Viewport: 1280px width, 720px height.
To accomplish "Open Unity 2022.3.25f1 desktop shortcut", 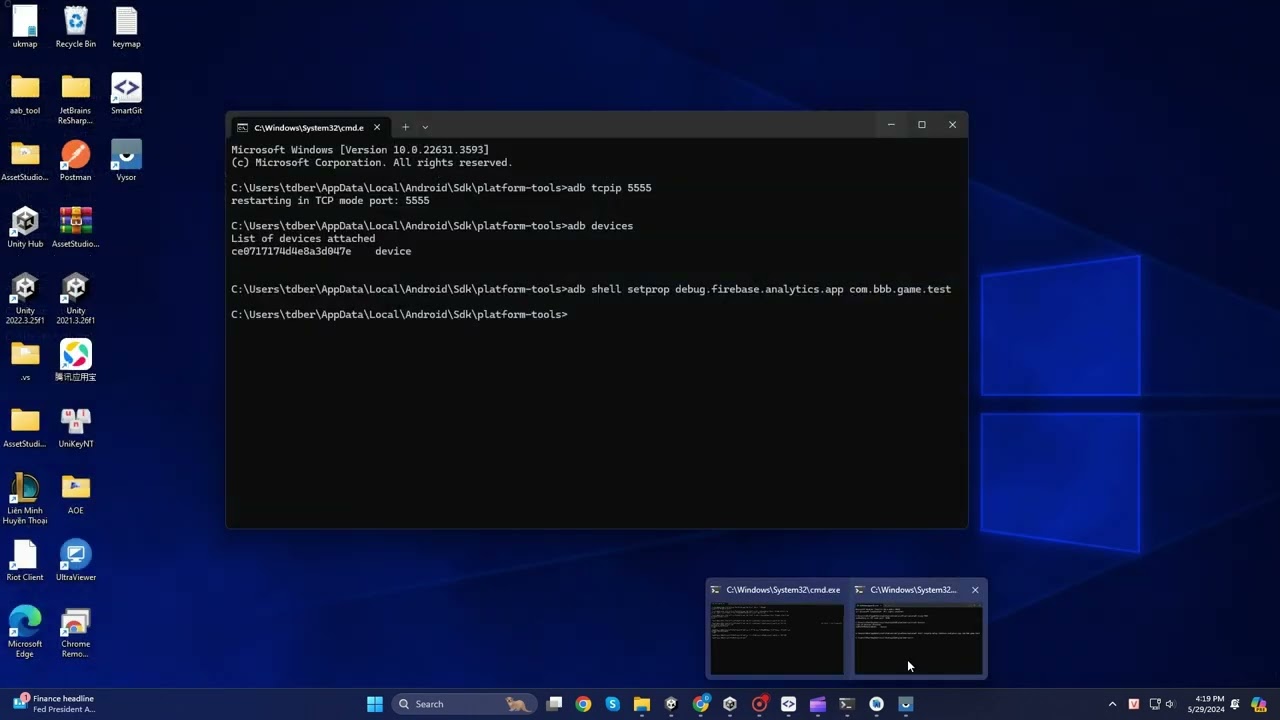I will click(25, 298).
